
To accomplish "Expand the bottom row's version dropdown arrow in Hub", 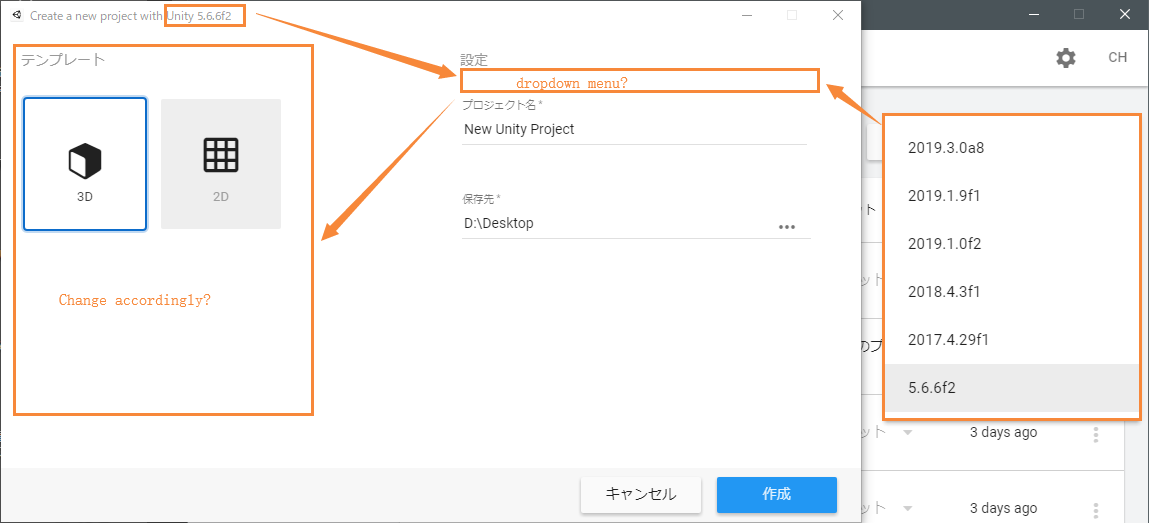I will [908, 508].
